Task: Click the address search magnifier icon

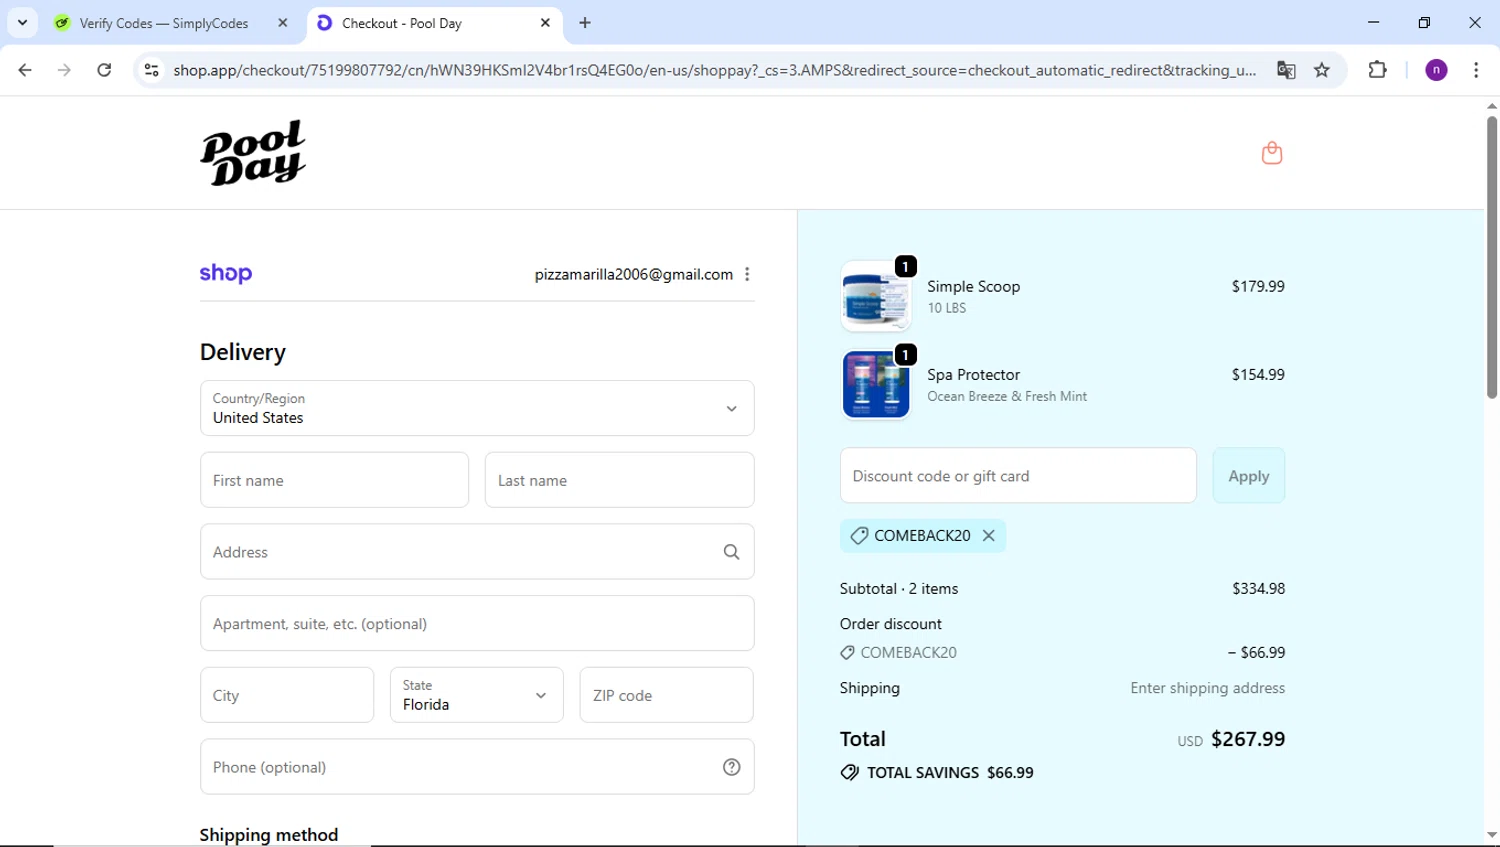Action: pyautogui.click(x=731, y=552)
